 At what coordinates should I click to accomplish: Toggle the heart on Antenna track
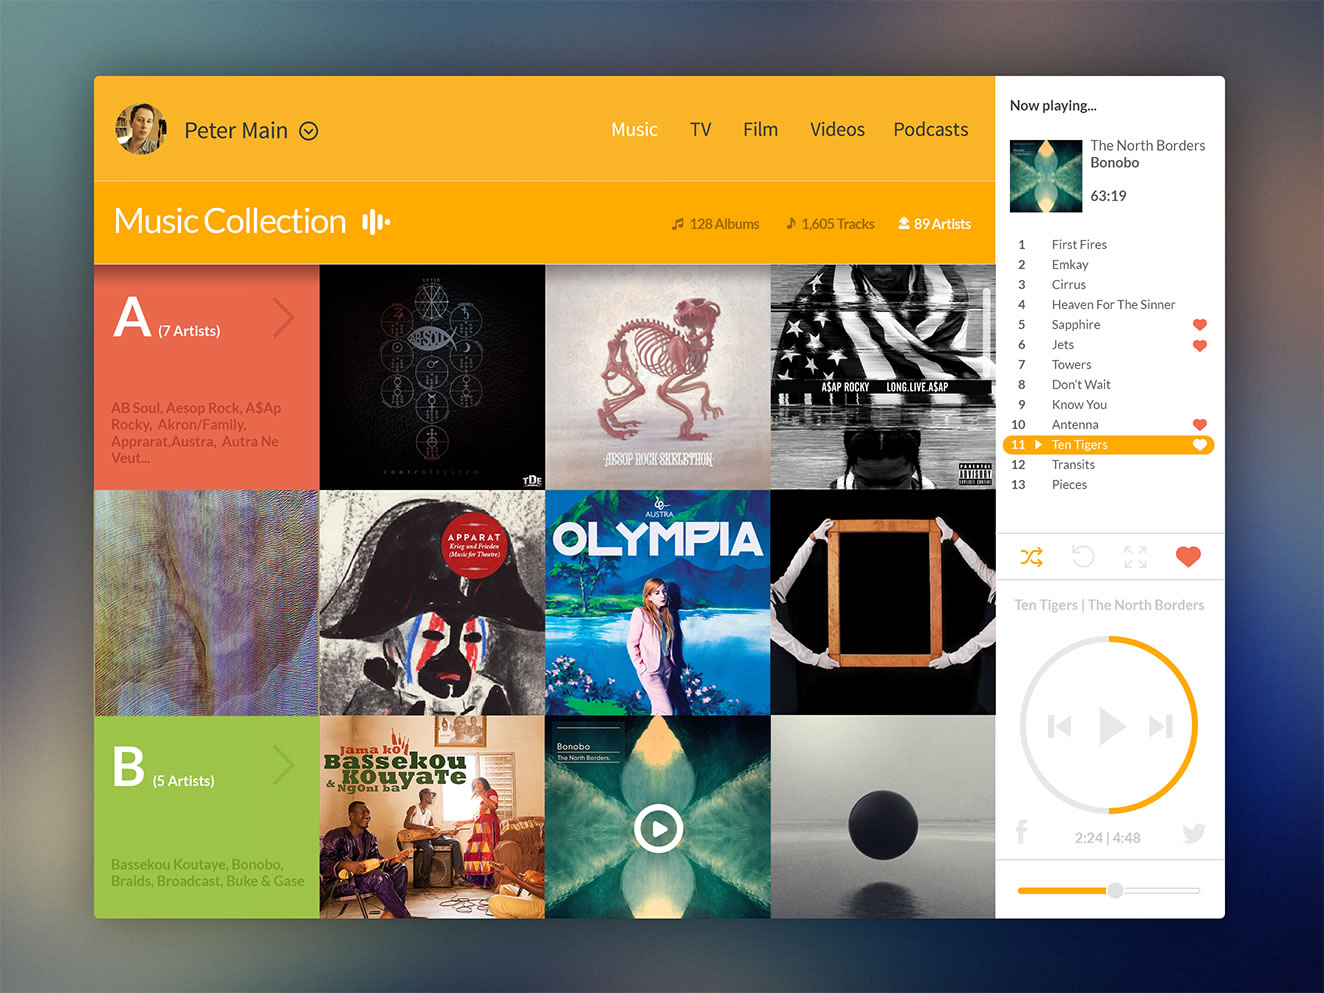(x=1200, y=425)
